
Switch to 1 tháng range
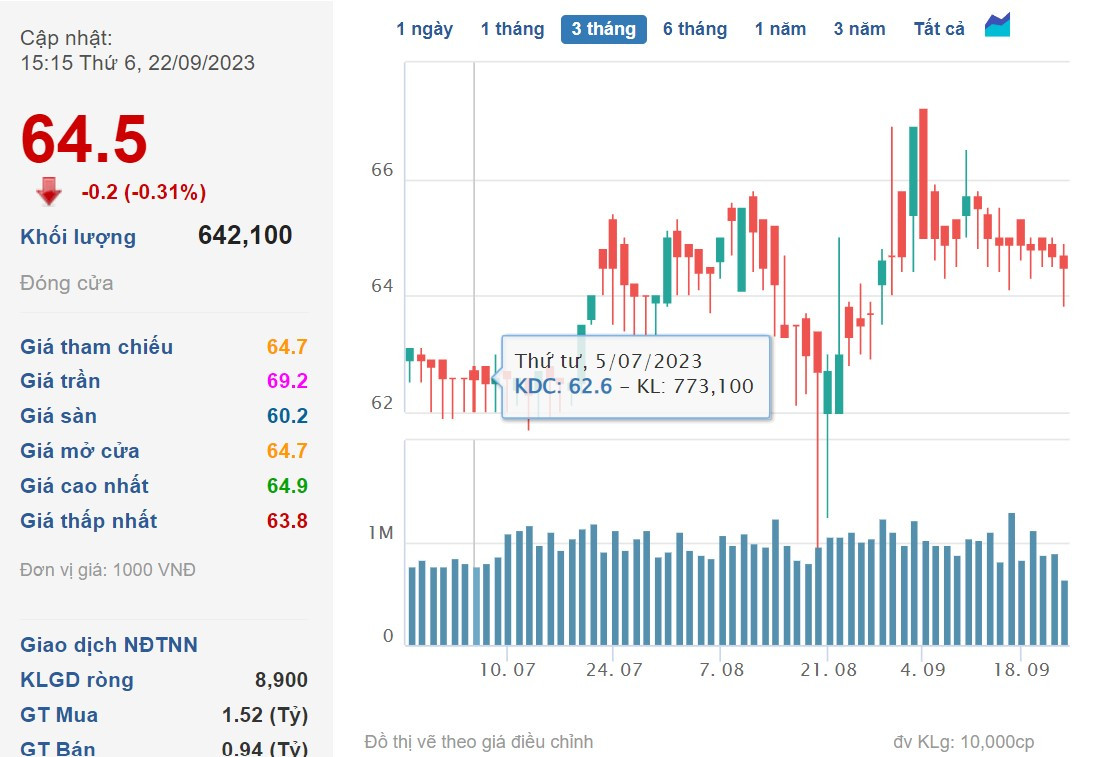512,29
